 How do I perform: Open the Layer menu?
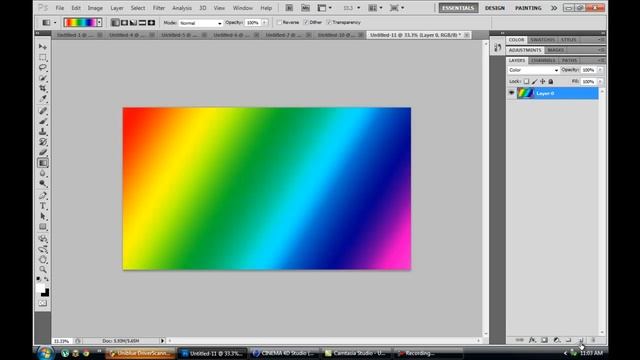coord(117,8)
